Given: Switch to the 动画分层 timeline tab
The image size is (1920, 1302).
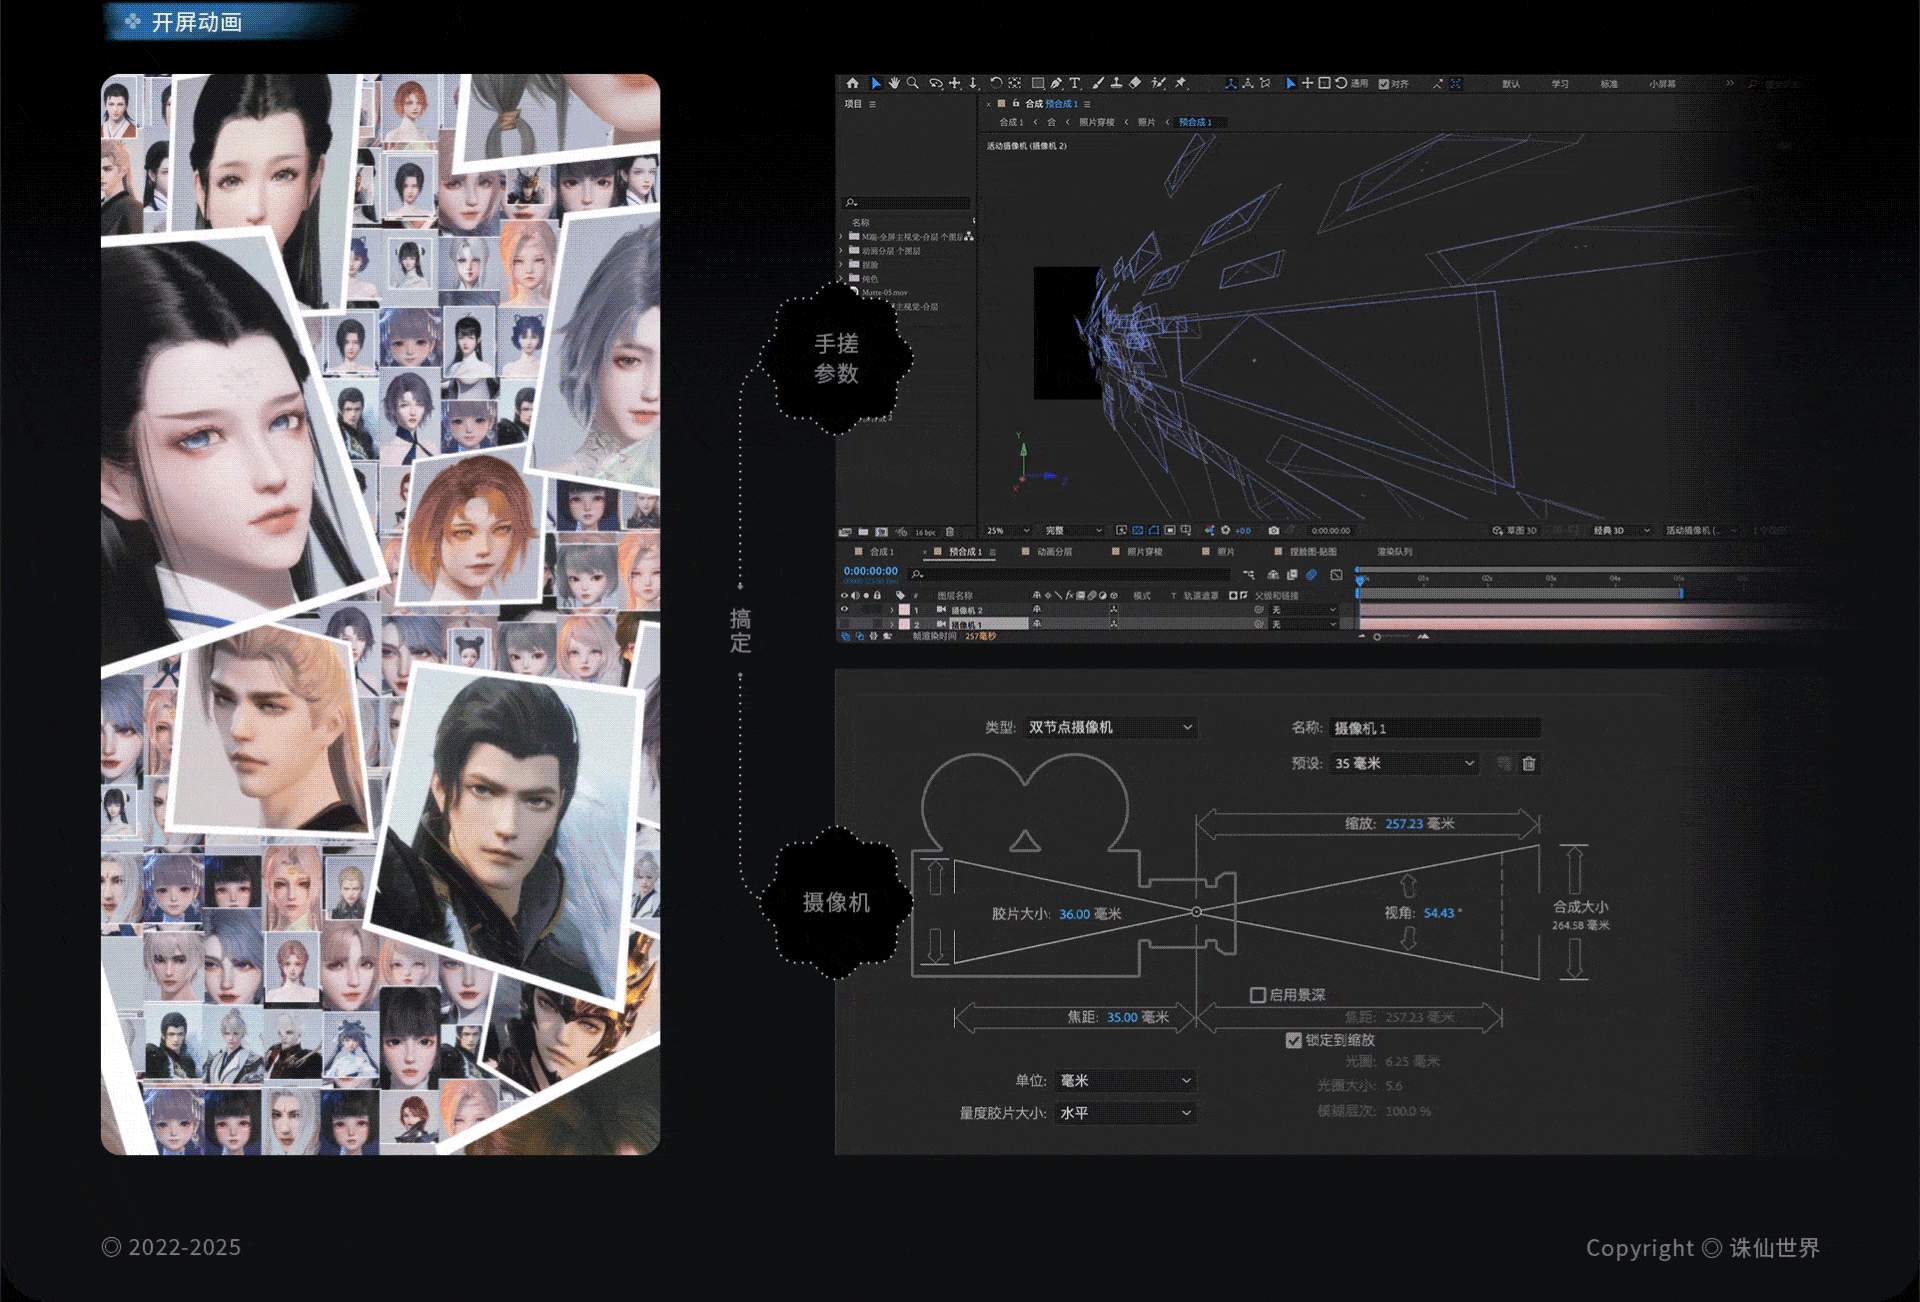Looking at the screenshot, I should click(x=1053, y=552).
